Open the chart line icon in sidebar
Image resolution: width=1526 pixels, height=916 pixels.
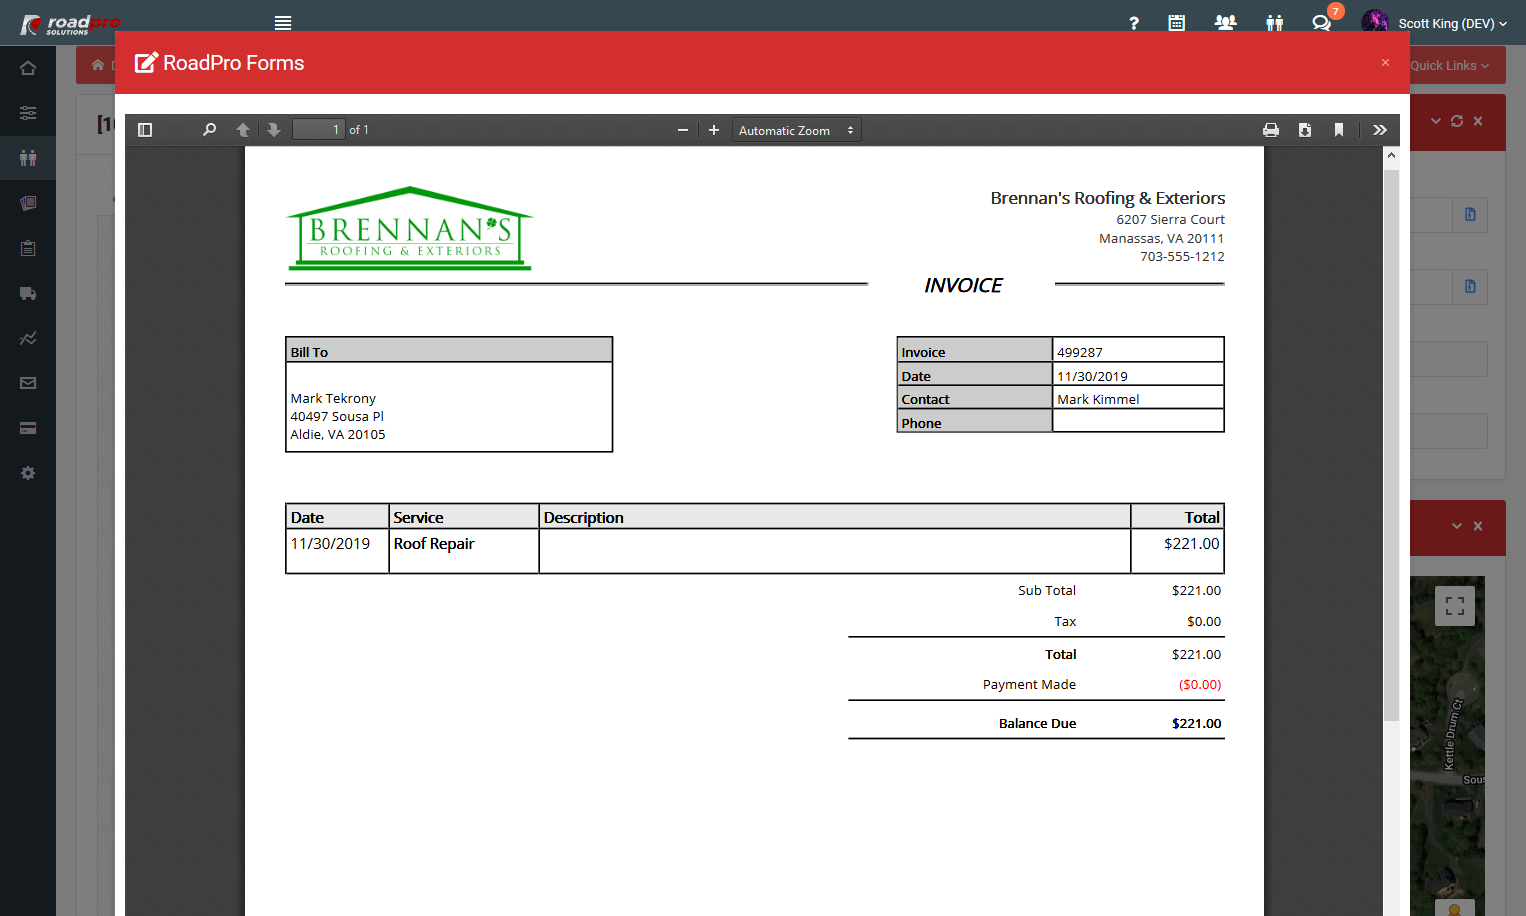point(28,338)
